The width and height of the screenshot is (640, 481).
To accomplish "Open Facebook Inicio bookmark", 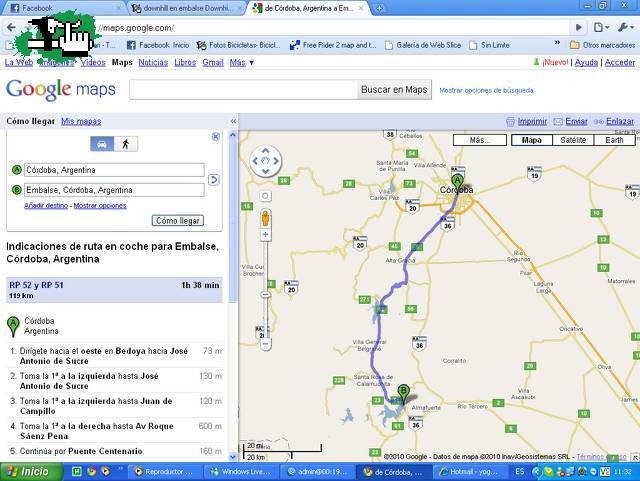I will point(158,45).
